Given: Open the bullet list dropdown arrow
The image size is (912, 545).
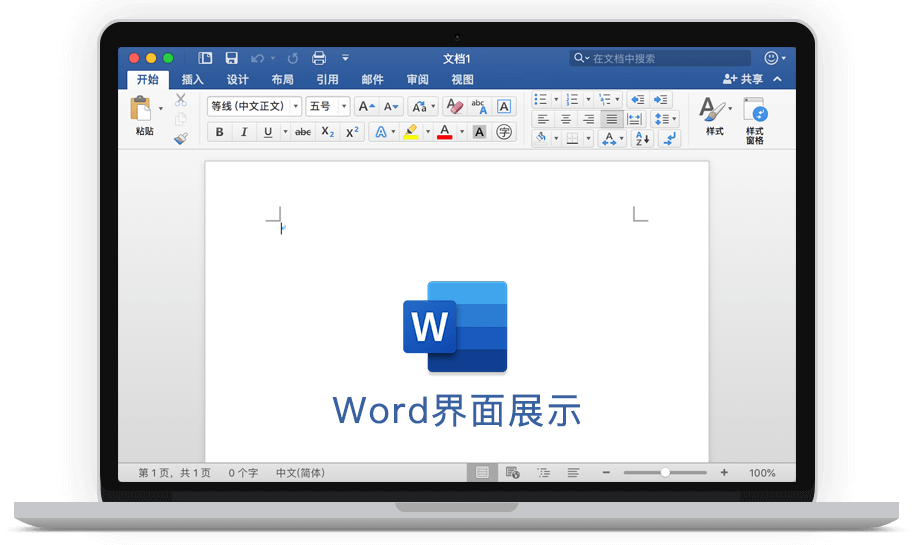Looking at the screenshot, I should tap(555, 99).
